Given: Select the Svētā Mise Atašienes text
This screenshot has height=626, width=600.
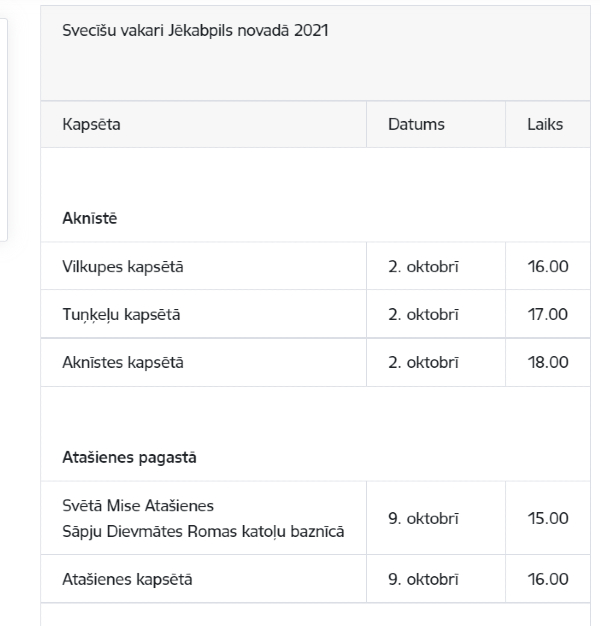Looking at the screenshot, I should 138,506.
